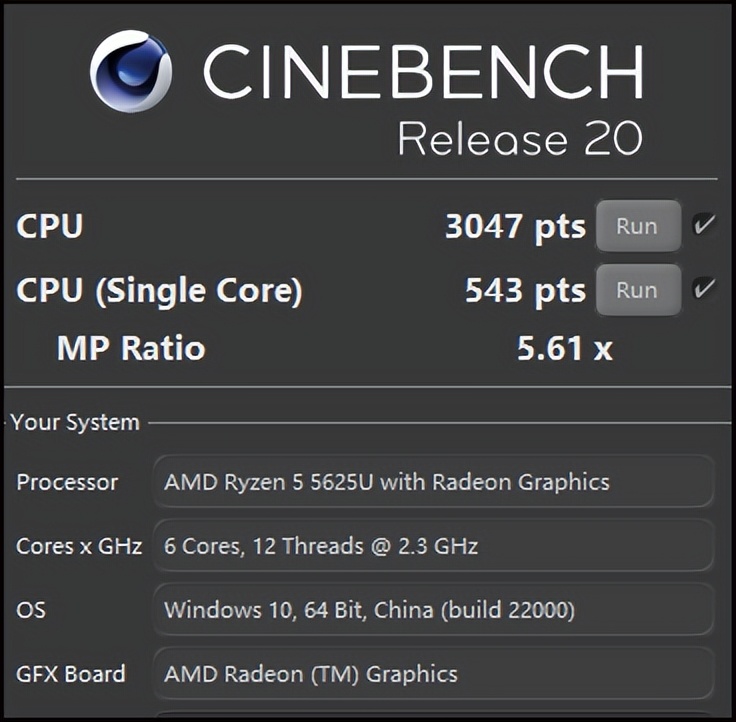This screenshot has height=722, width=736.
Task: Click the GFX Board label
Action: pyautogui.click(x=71, y=673)
